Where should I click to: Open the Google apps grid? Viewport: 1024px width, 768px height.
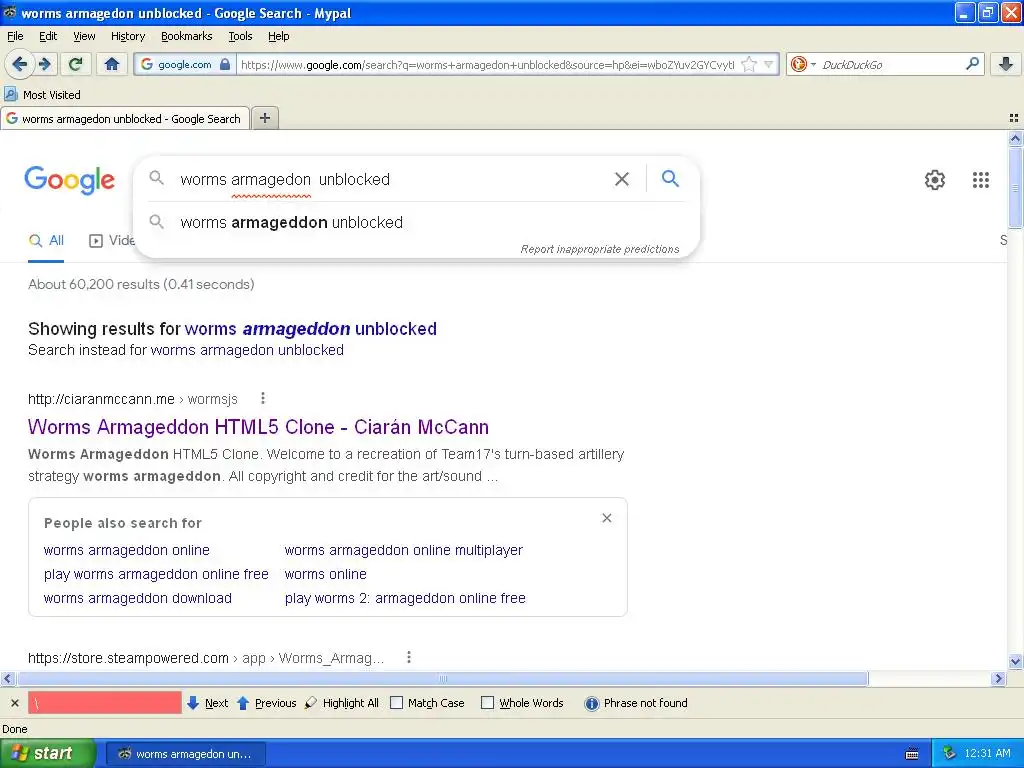click(980, 180)
